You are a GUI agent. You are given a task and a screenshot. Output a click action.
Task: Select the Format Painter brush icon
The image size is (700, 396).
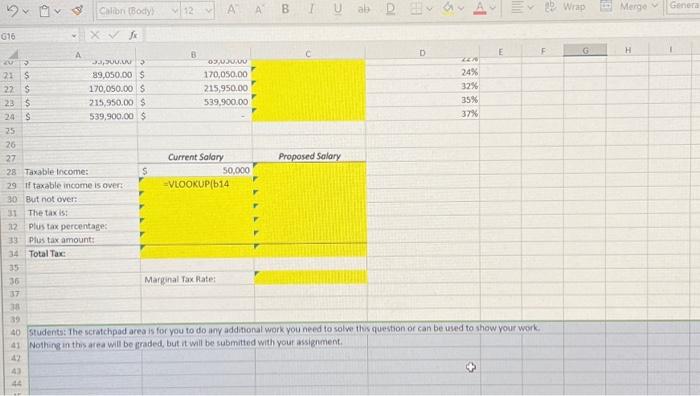point(77,10)
